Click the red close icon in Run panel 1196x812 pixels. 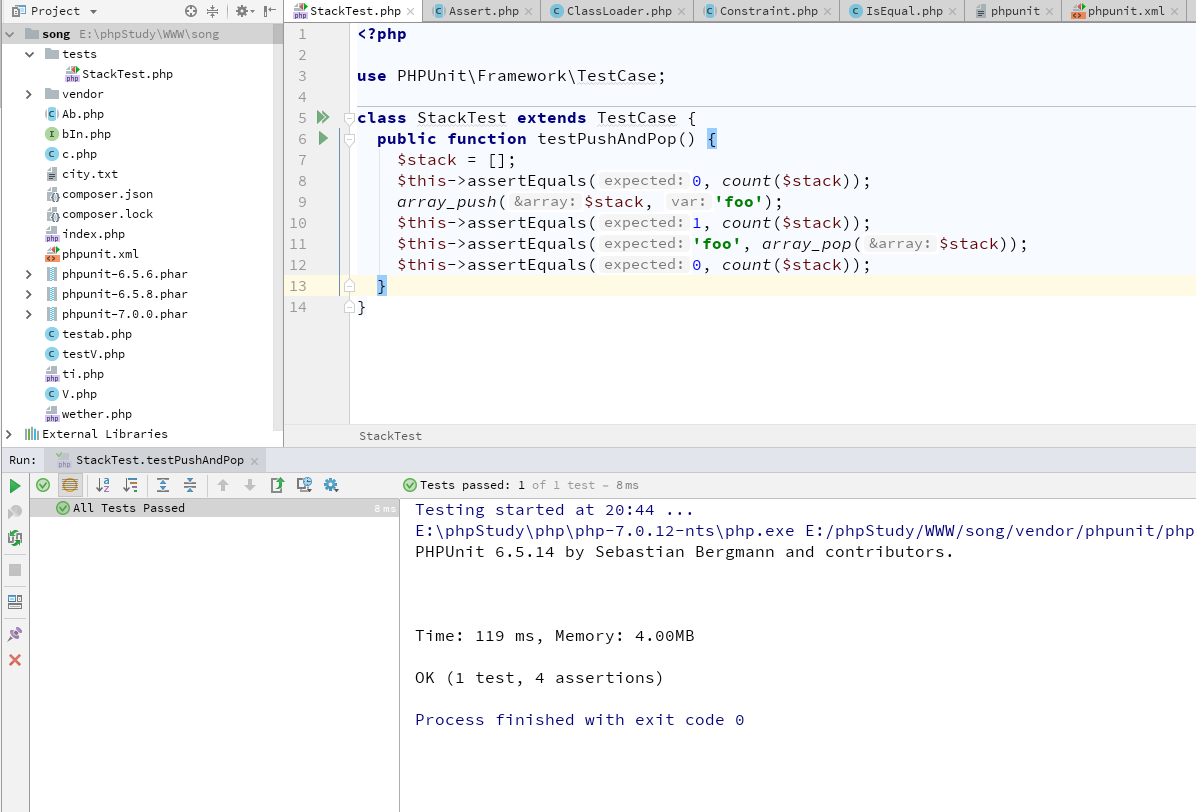point(15,660)
